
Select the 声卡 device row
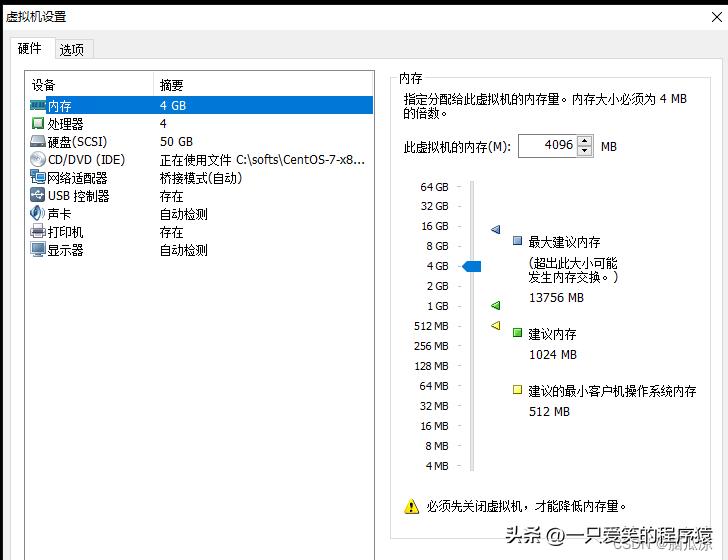pos(201,214)
